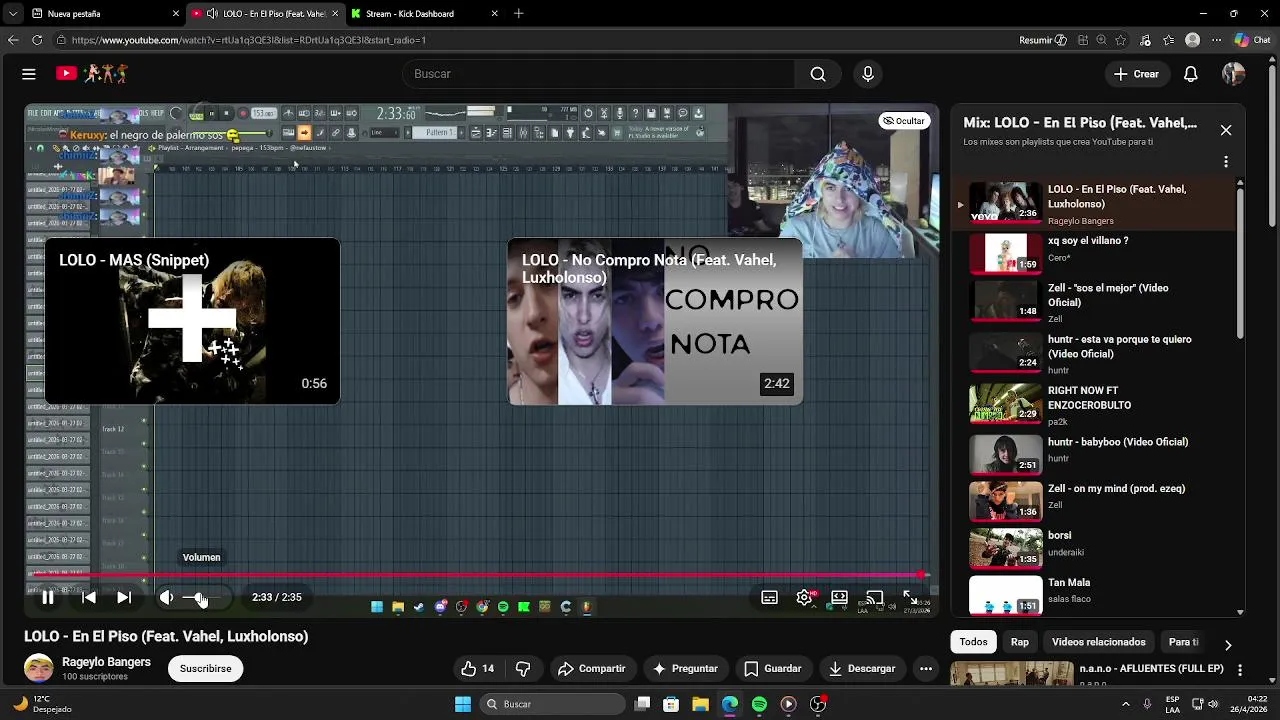
Task: Open the Mix playlist three-dot options
Action: (x=1226, y=162)
